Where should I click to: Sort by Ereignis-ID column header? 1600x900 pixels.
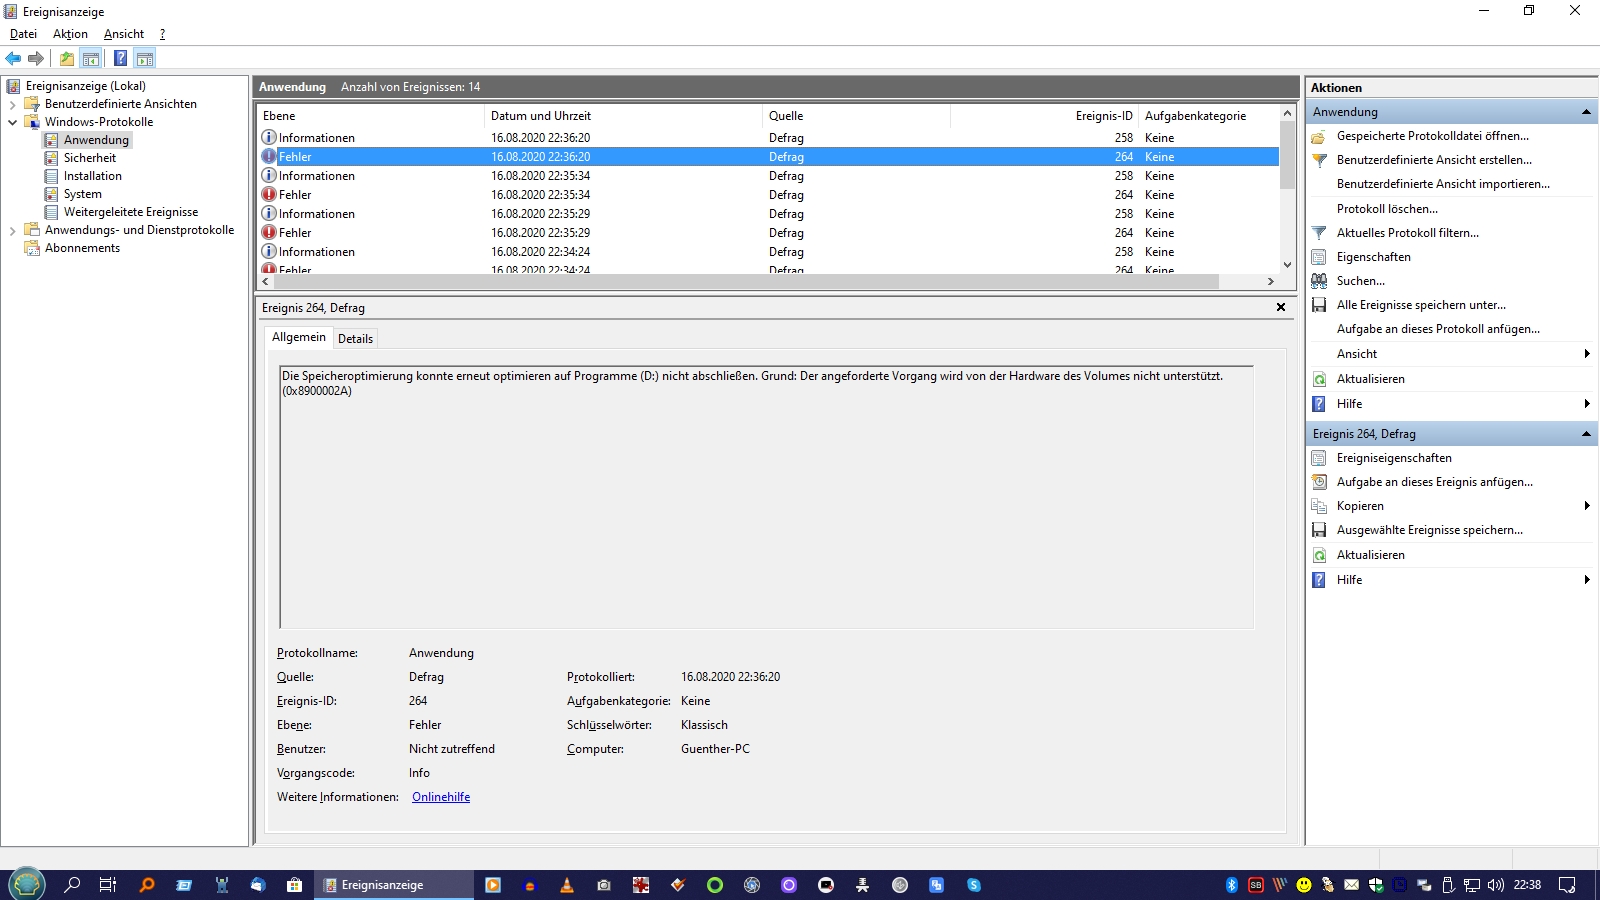(1044, 116)
